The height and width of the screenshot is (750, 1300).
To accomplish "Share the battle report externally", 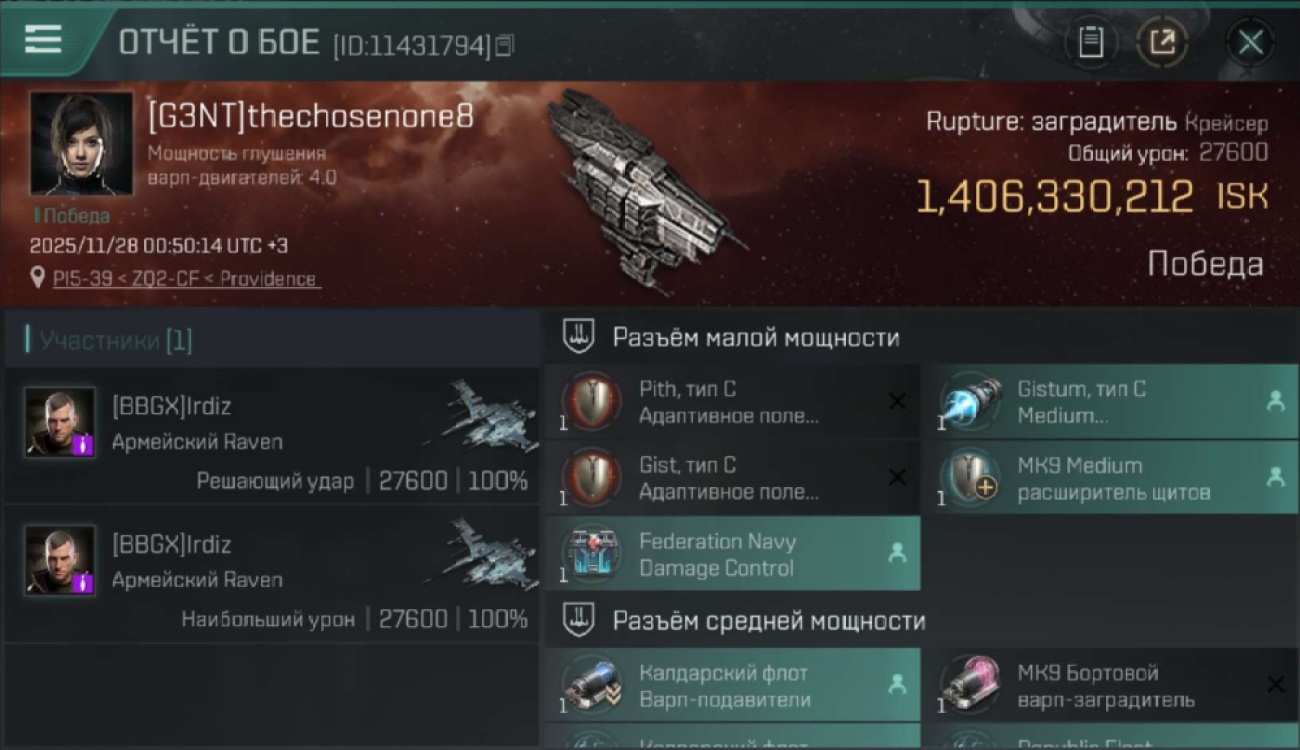I will coord(1161,43).
